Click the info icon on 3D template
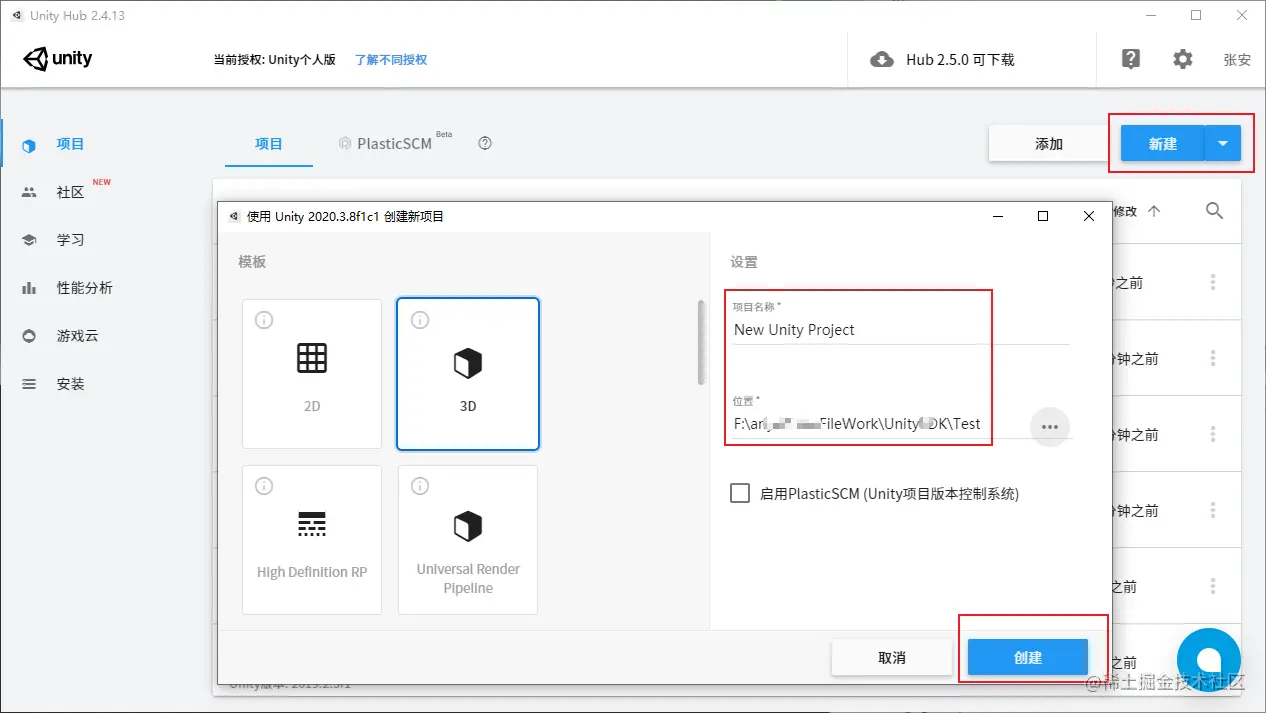Image resolution: width=1266 pixels, height=713 pixels. [x=420, y=320]
